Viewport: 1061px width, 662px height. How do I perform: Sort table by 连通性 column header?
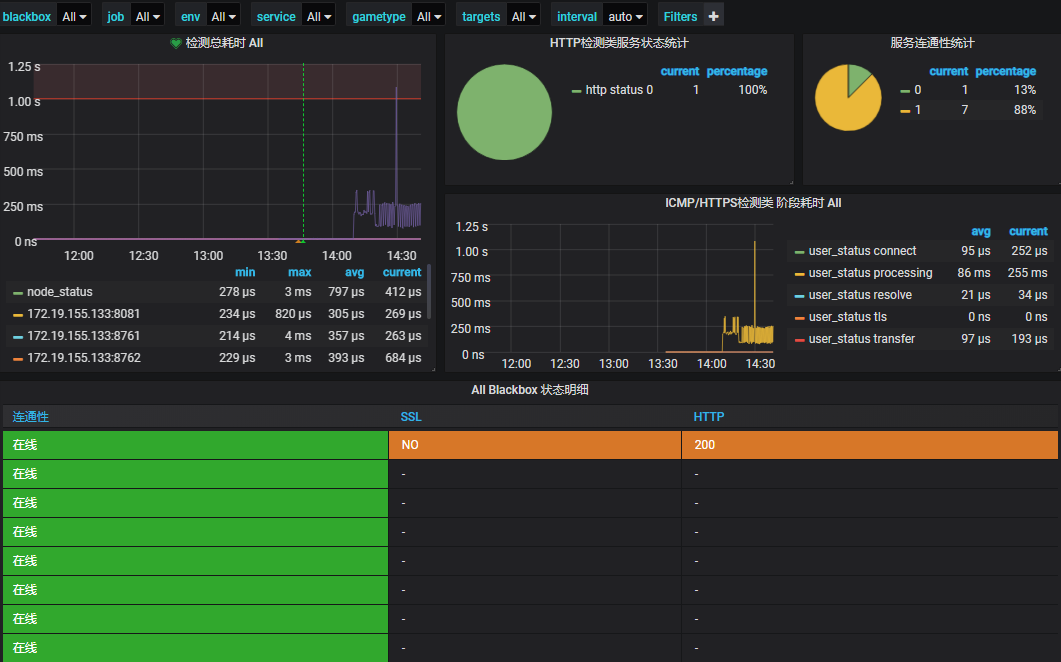point(30,417)
